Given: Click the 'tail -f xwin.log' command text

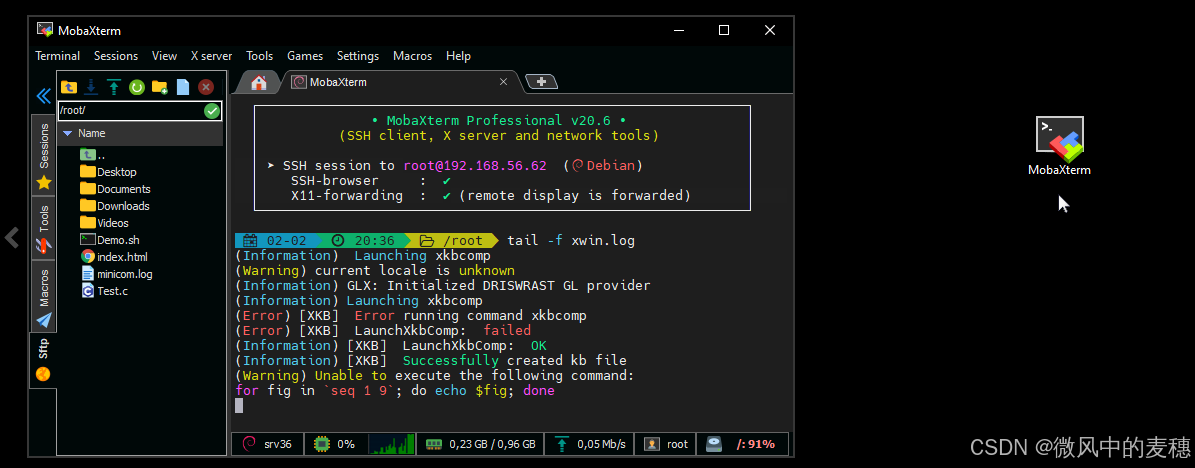Looking at the screenshot, I should (x=571, y=241).
